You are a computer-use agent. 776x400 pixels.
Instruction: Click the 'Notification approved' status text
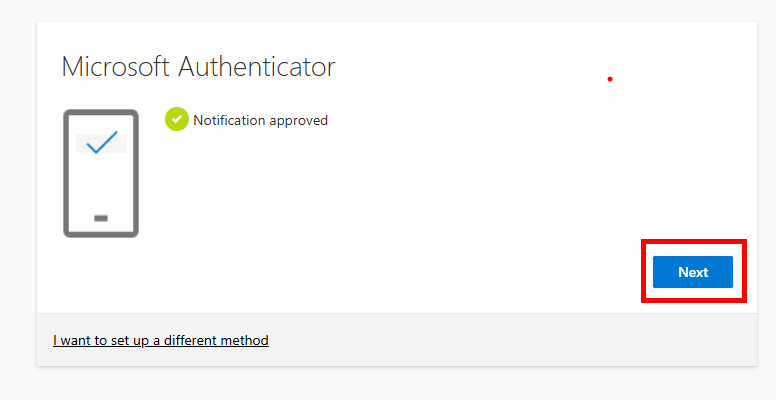coord(260,120)
